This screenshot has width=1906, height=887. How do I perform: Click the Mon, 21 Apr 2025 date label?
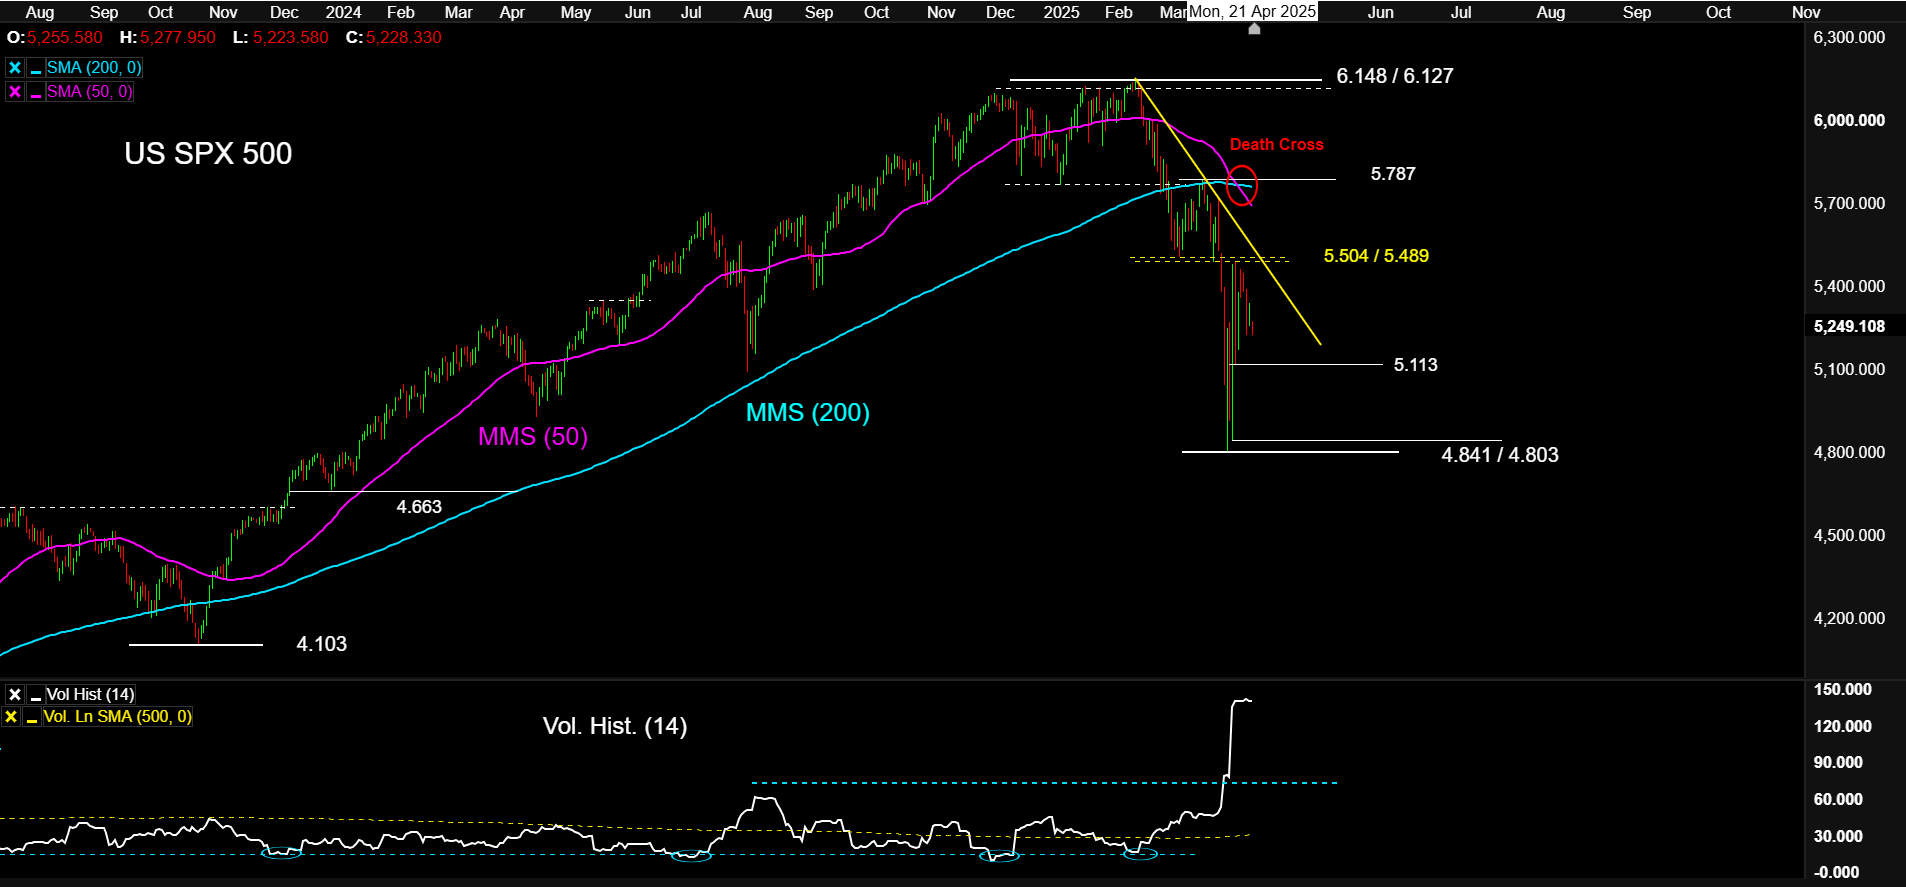[1252, 12]
